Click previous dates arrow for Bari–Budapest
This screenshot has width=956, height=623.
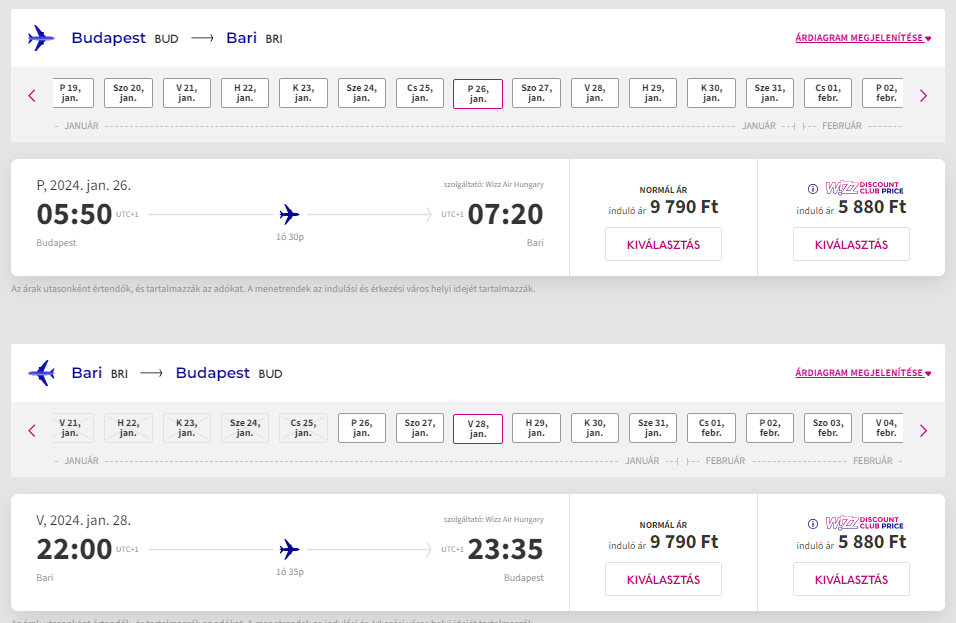[x=32, y=431]
